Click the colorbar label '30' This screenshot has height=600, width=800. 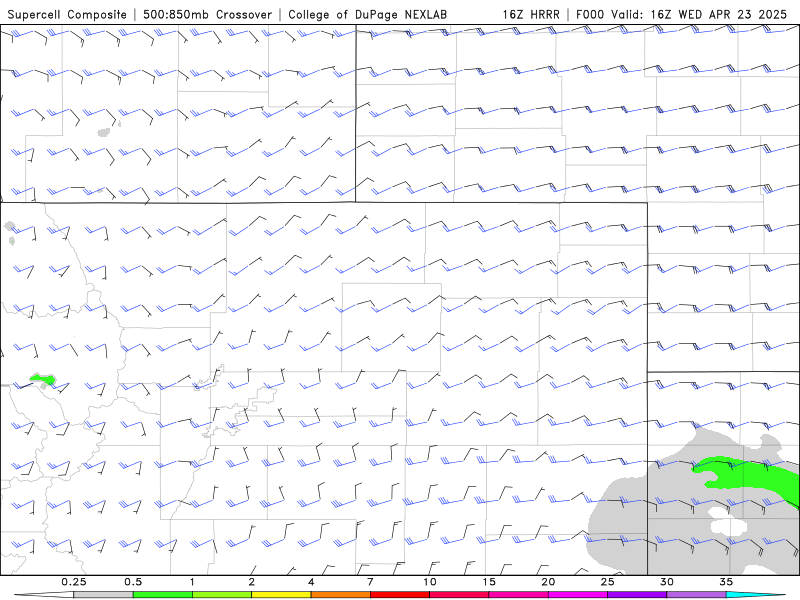tap(667, 582)
